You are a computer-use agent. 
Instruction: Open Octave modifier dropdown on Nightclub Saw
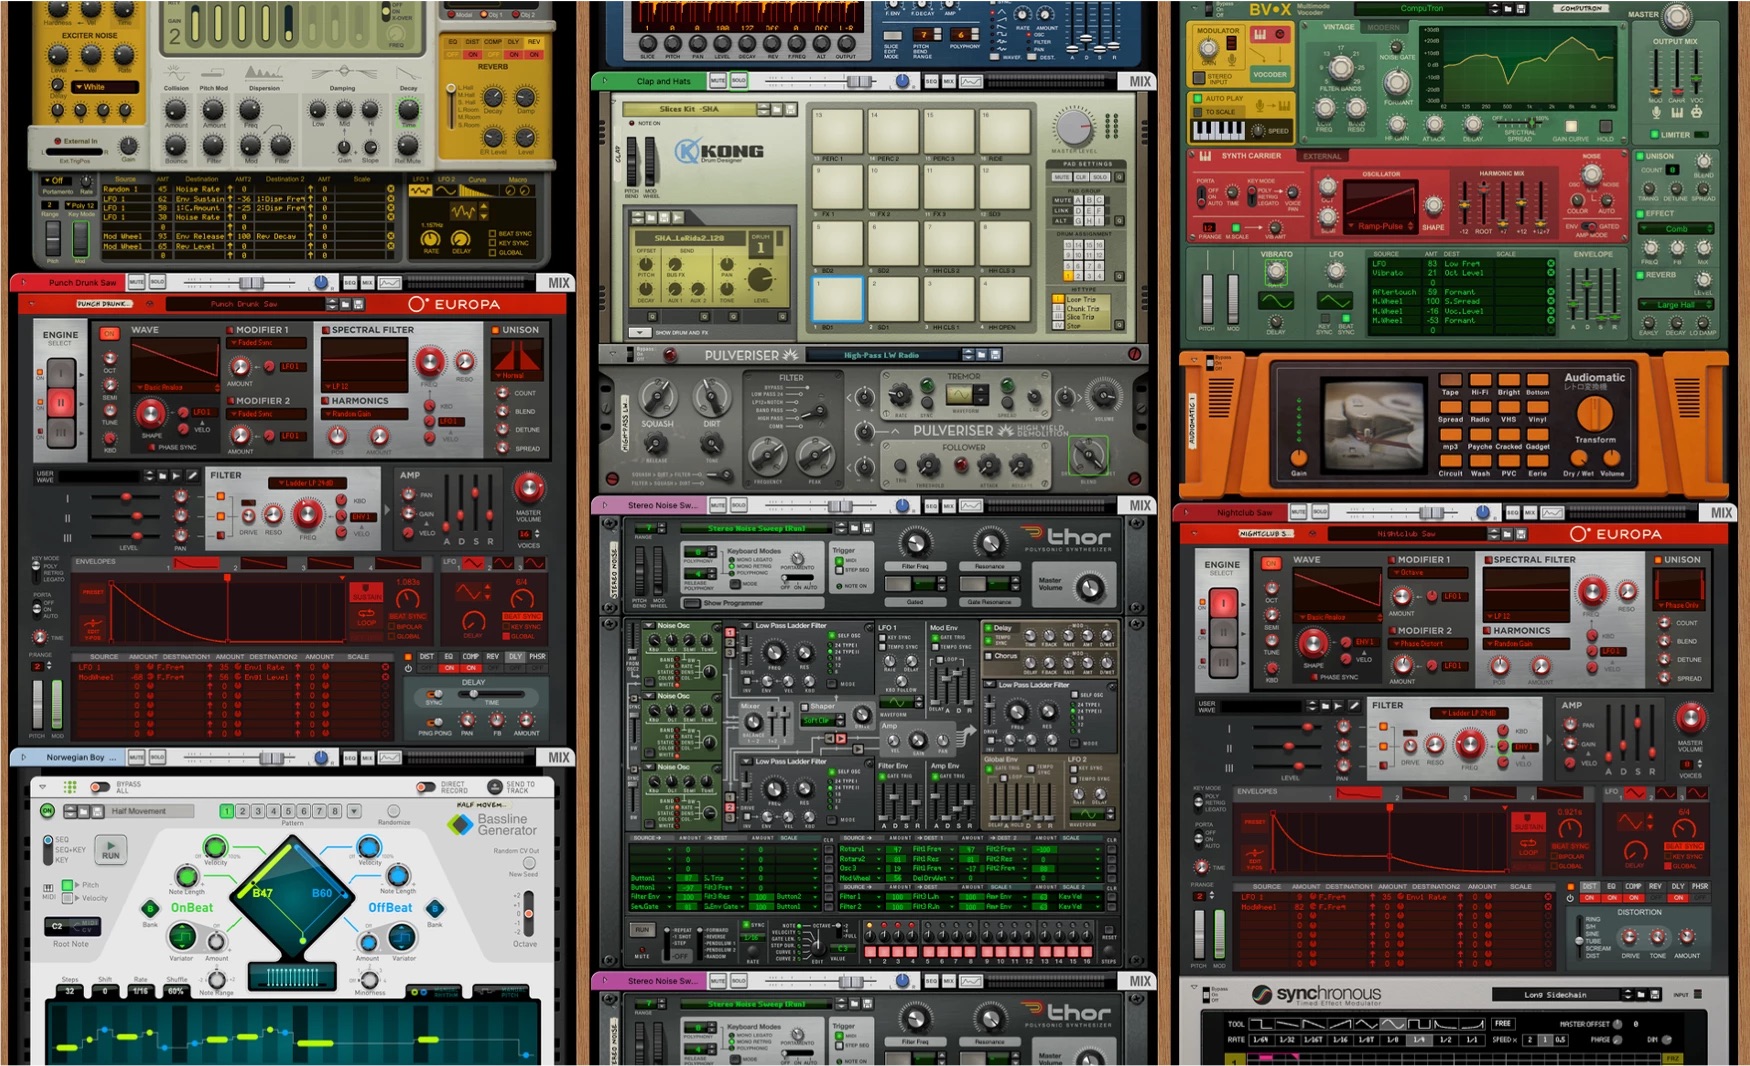pos(1428,573)
